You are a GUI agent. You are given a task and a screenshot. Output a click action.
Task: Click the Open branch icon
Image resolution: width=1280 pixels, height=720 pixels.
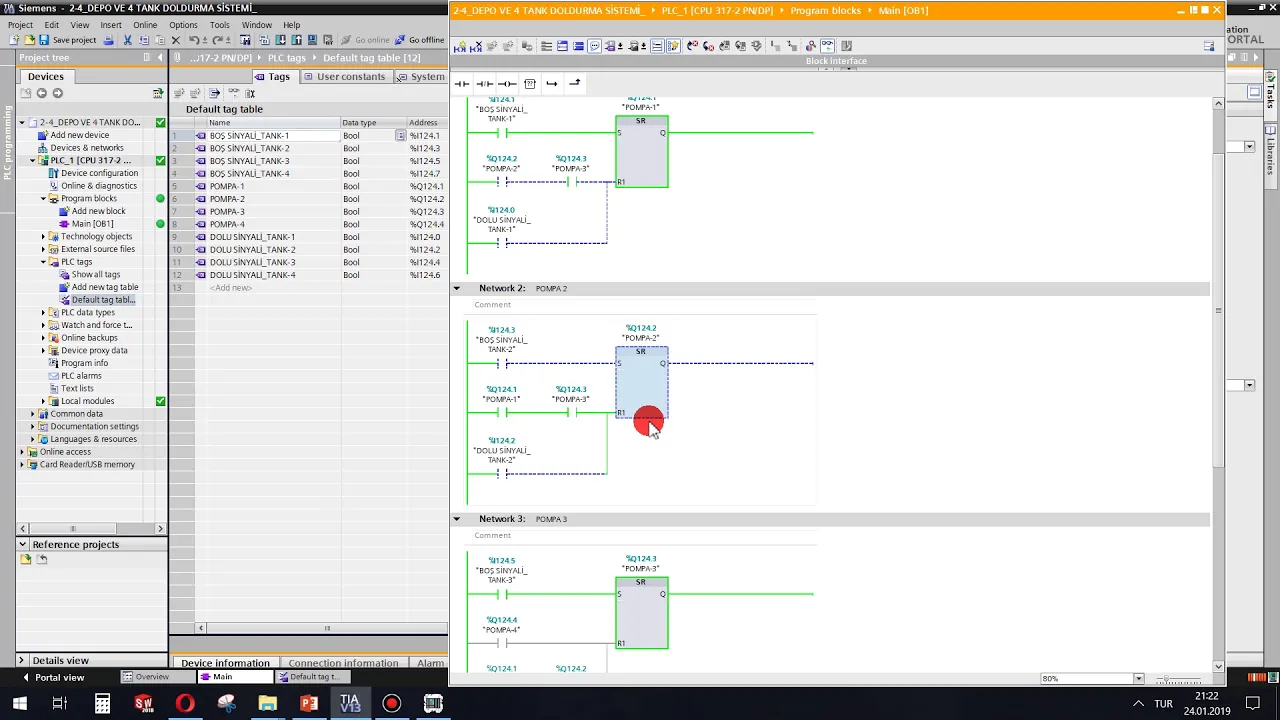(x=552, y=84)
